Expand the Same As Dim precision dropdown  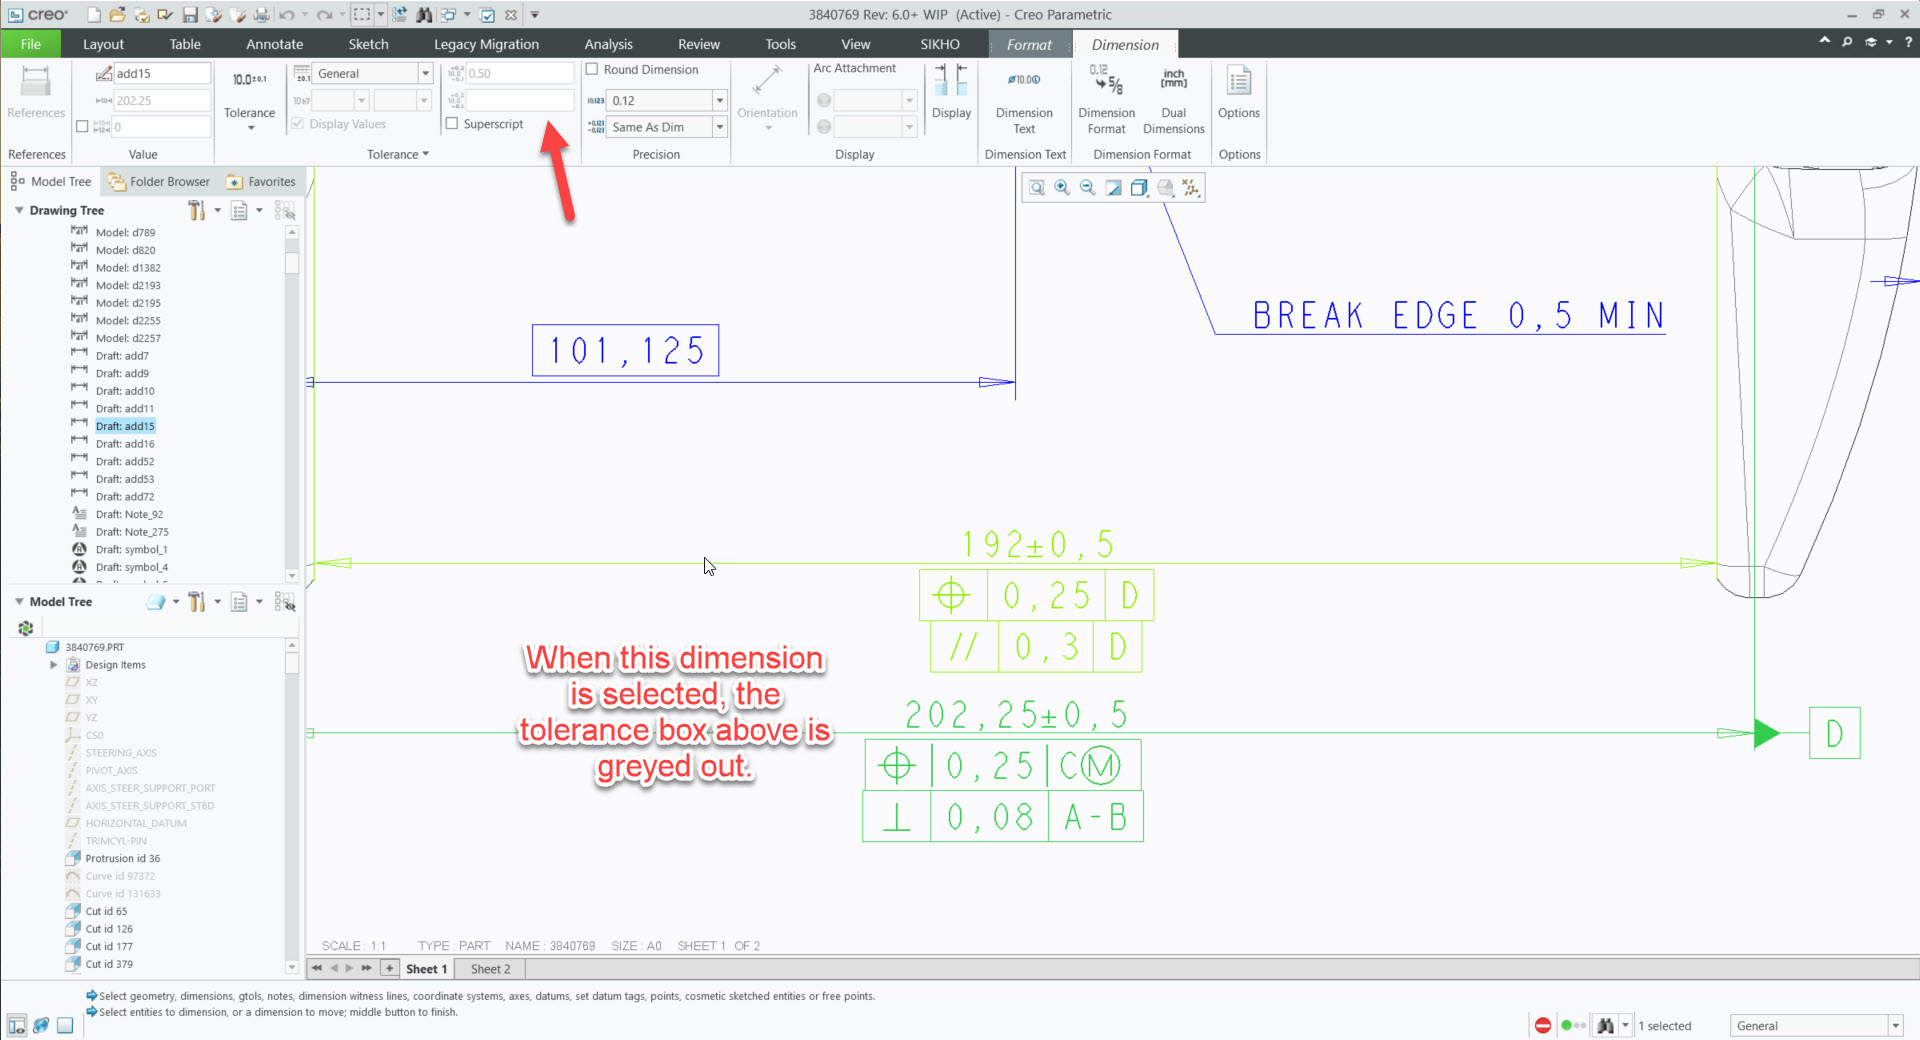pyautogui.click(x=719, y=127)
